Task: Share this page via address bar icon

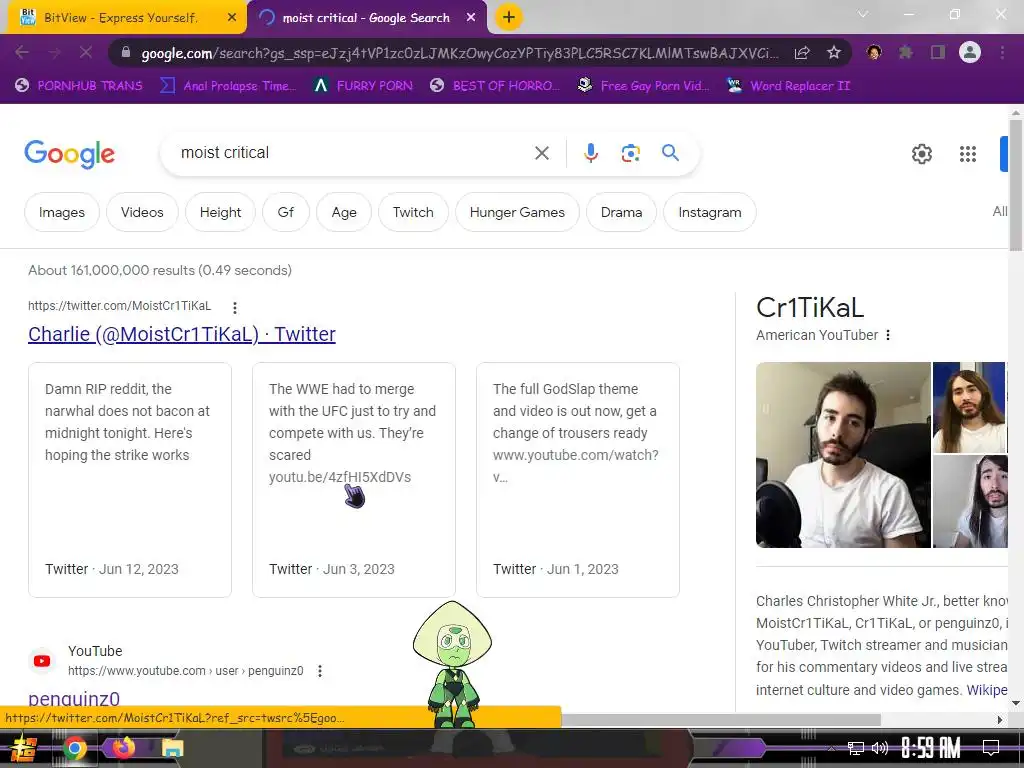Action: pos(802,53)
